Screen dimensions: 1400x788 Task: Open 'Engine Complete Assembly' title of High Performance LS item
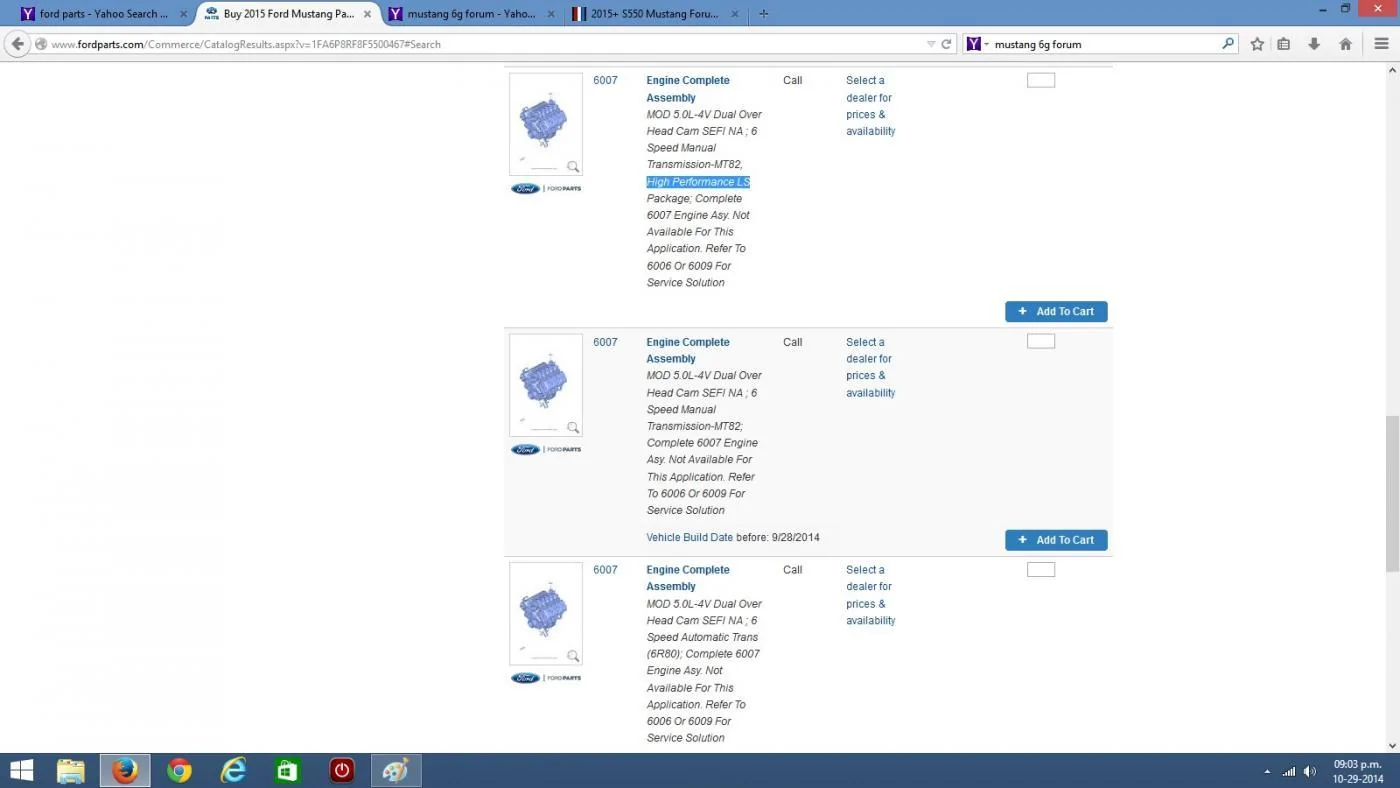point(688,89)
